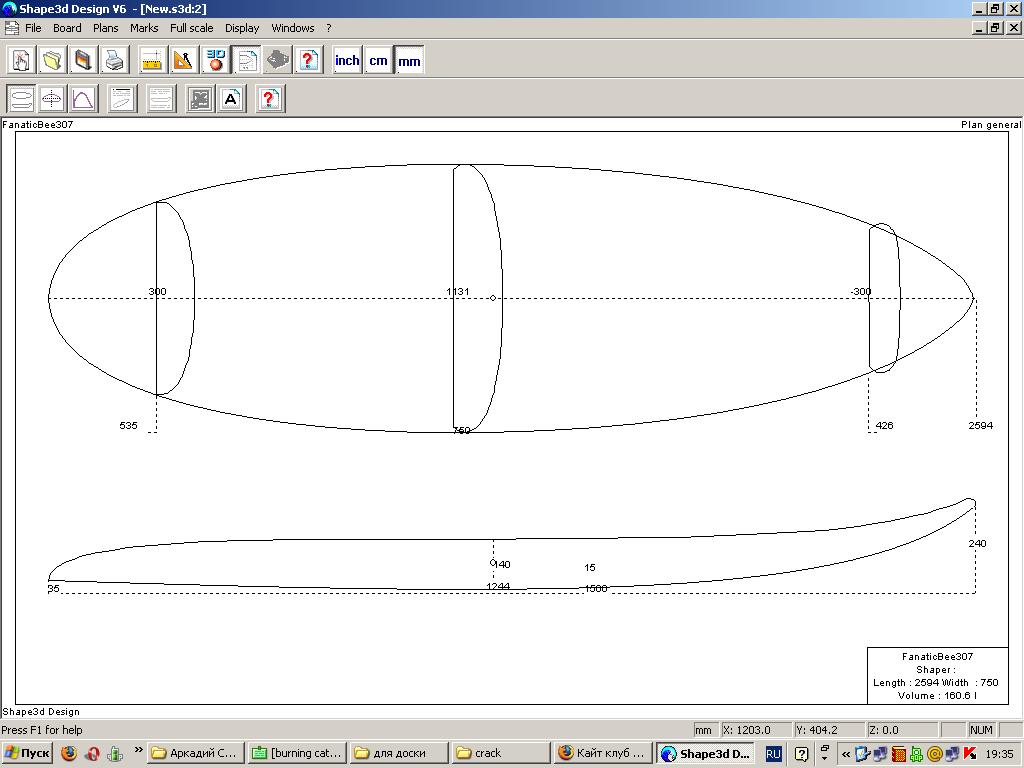Select the triangle ruler design icon
This screenshot has width=1024, height=768.
[x=183, y=61]
